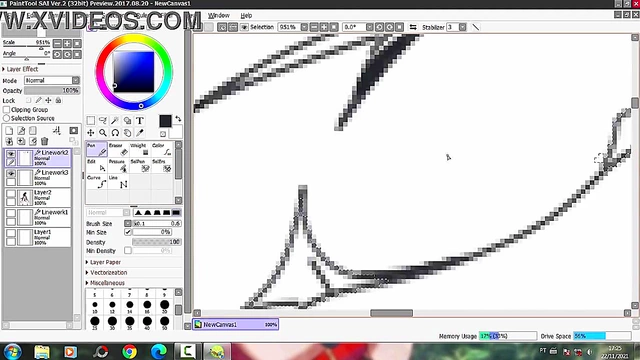Enable the Min Density checkbox
640x360 pixels.
(128, 250)
